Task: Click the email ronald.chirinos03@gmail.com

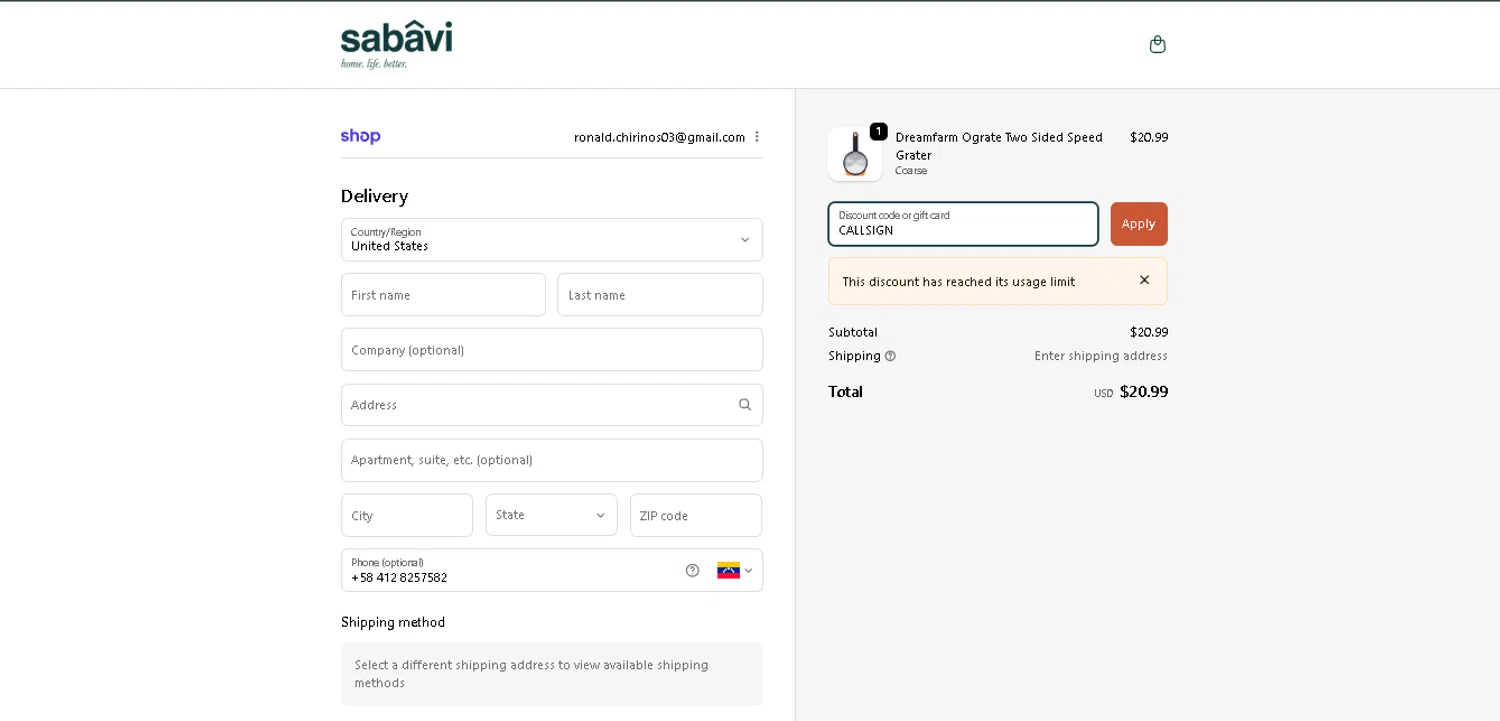Action: click(659, 137)
